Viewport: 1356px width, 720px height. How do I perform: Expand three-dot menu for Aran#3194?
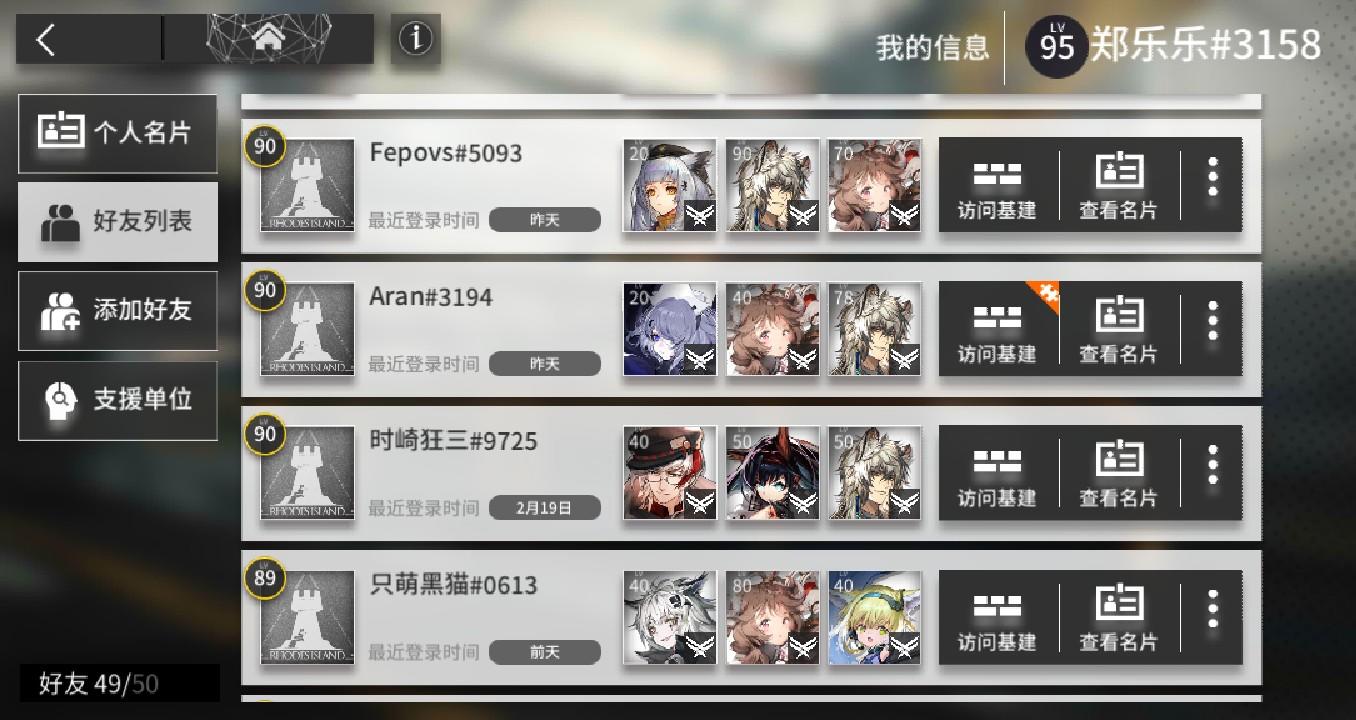[1212, 322]
